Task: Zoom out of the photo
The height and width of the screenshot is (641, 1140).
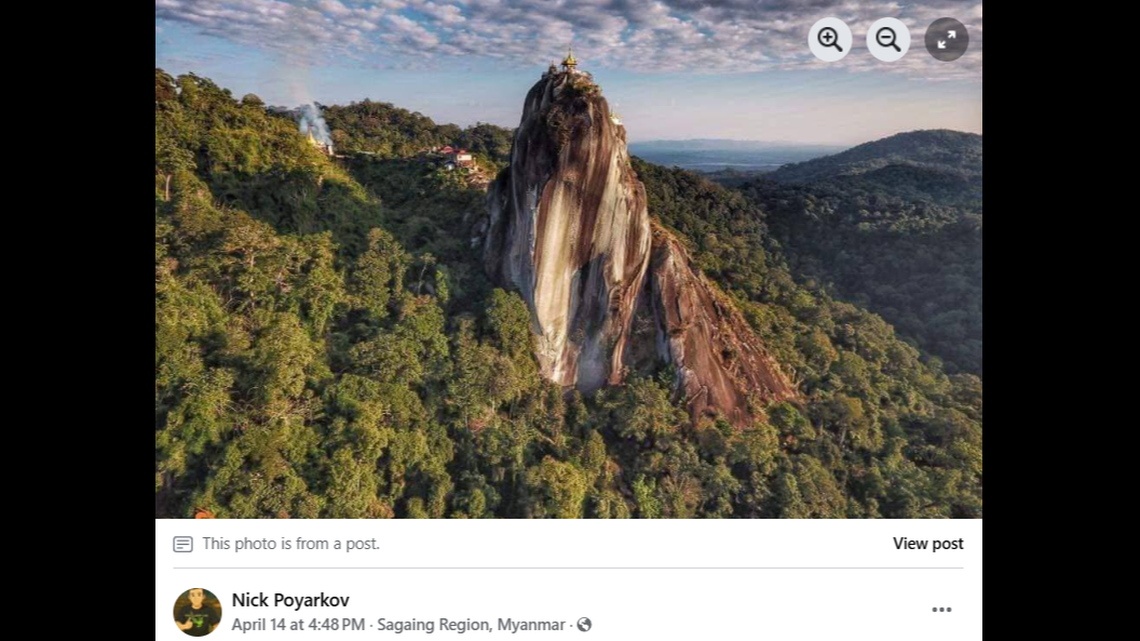Action: [x=888, y=40]
